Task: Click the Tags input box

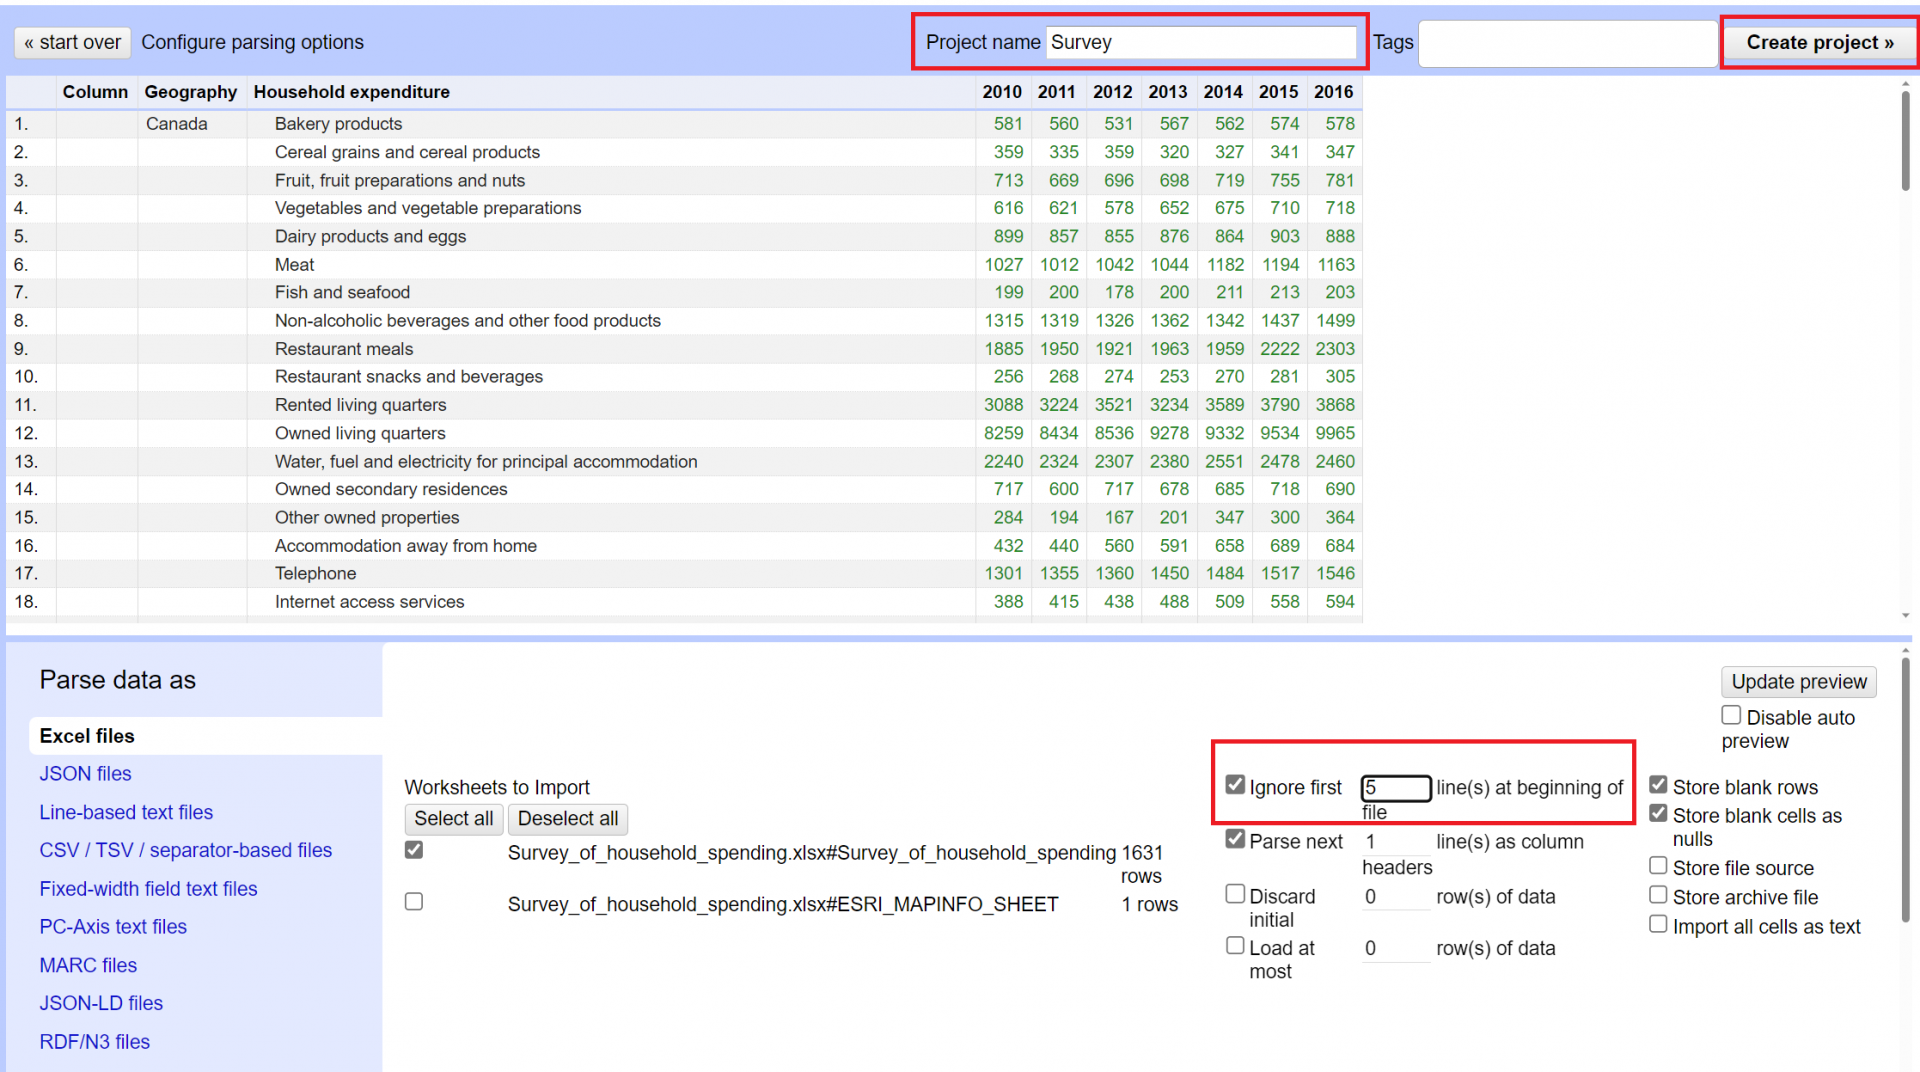Action: click(1566, 42)
